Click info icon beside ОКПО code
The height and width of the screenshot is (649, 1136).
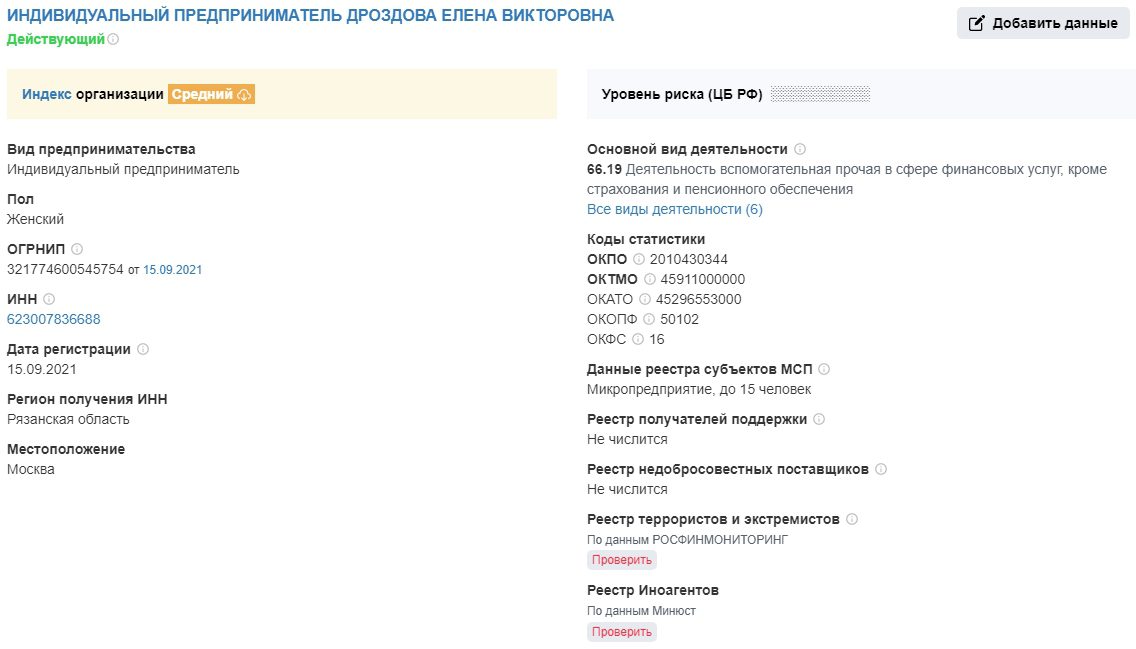(639, 259)
